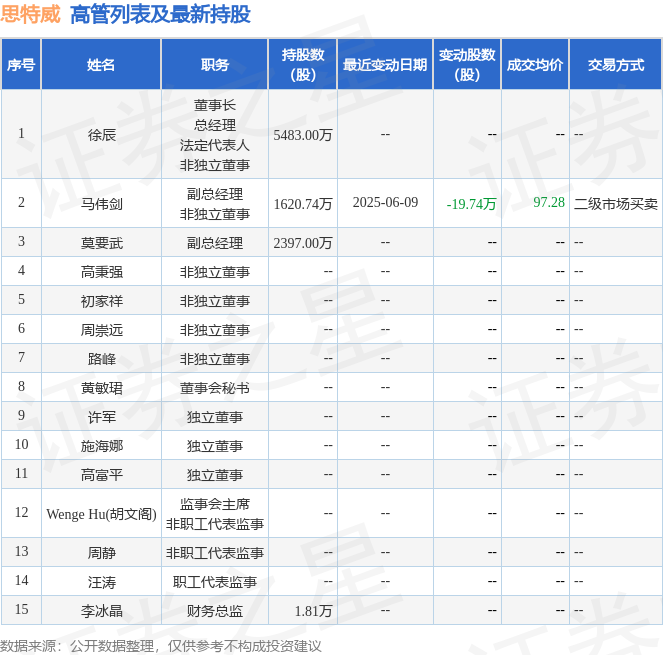Image resolution: width=663 pixels, height=655 pixels.
Task: Click 法定代表人 in 徐辰's positions
Action: 215,145
